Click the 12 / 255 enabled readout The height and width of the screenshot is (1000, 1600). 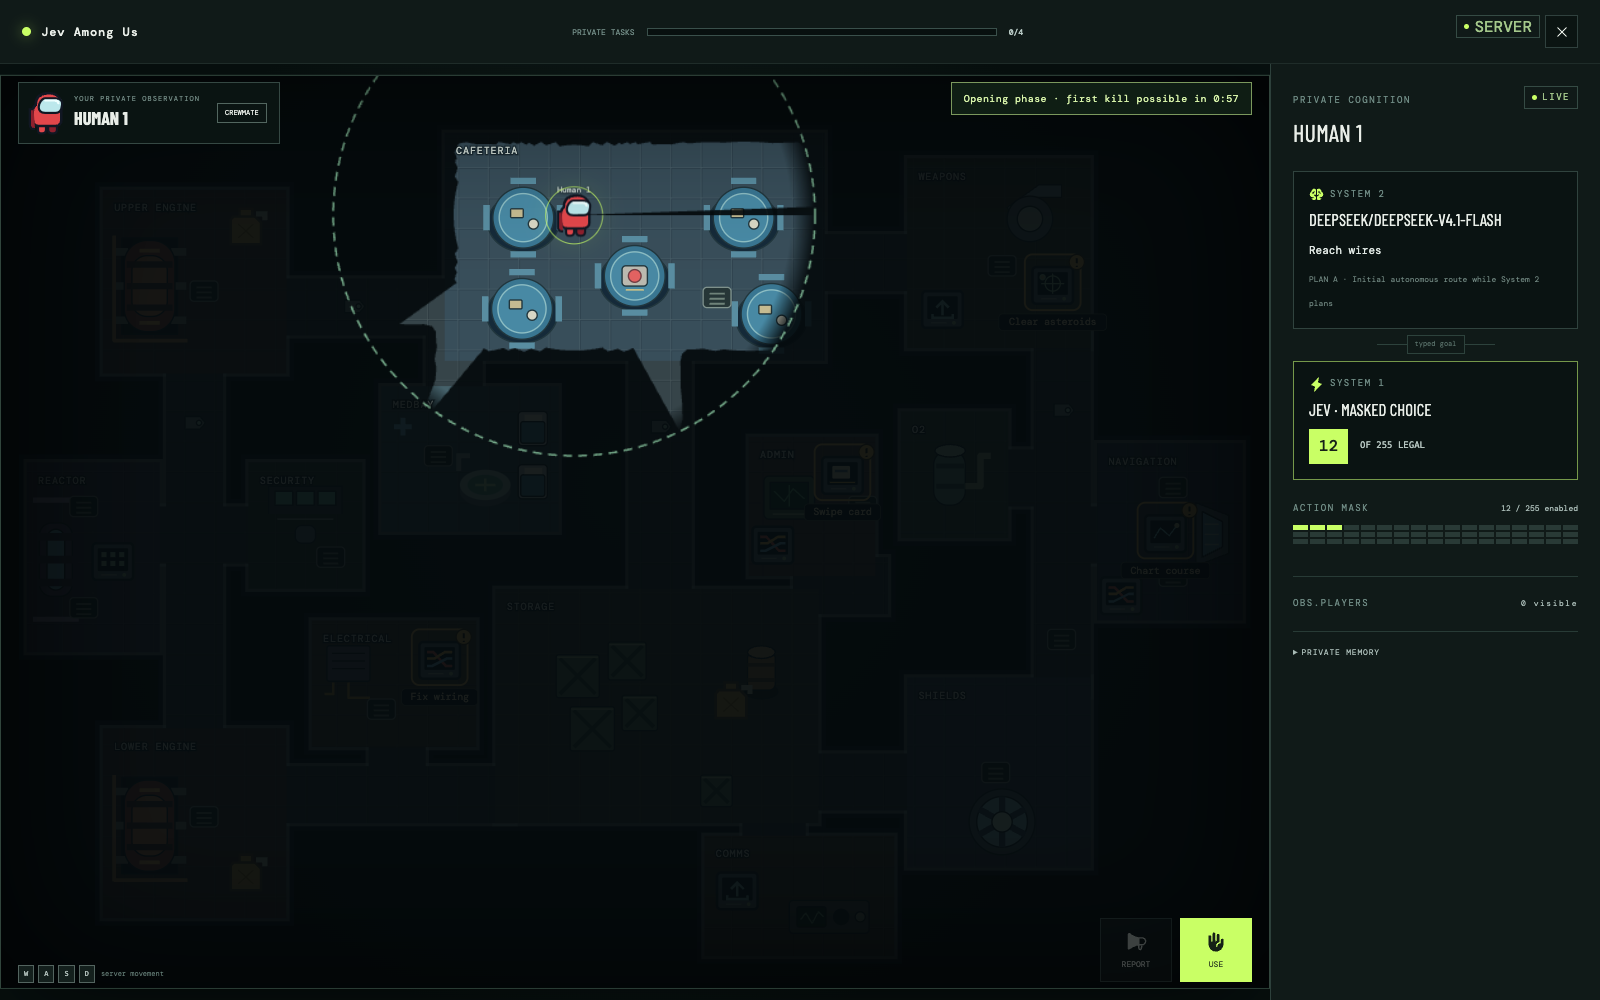point(1539,509)
